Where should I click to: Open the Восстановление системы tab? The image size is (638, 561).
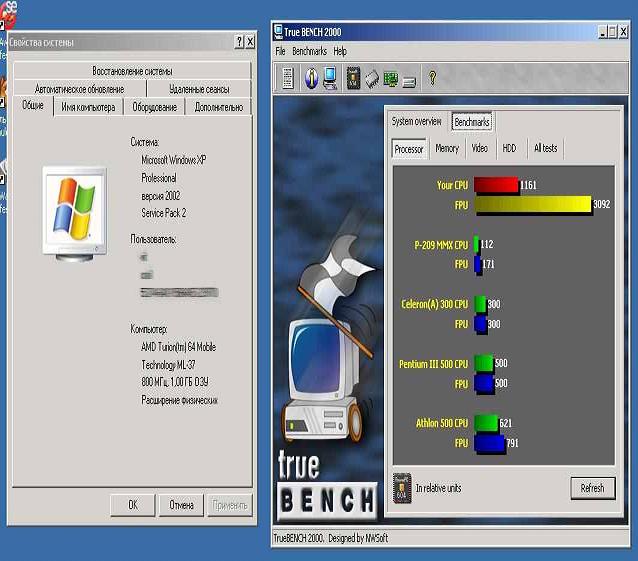pos(132,71)
